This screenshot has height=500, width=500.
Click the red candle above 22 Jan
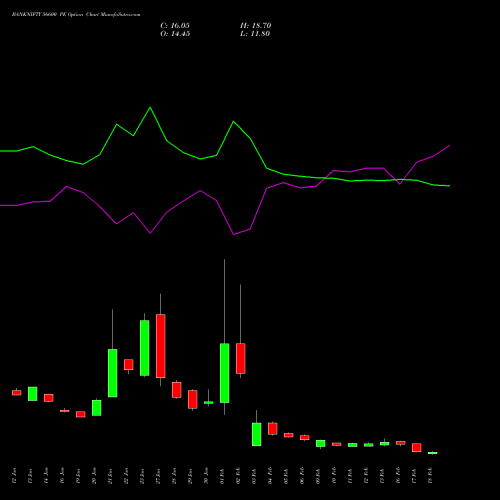point(129,364)
